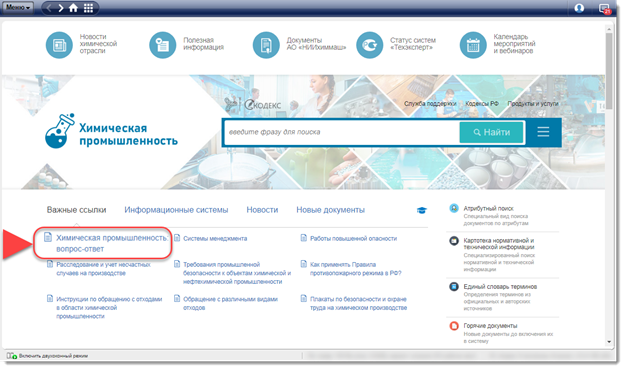The image size is (624, 369).
Task: Open Единый словарь терминов
Action: [x=500, y=287]
